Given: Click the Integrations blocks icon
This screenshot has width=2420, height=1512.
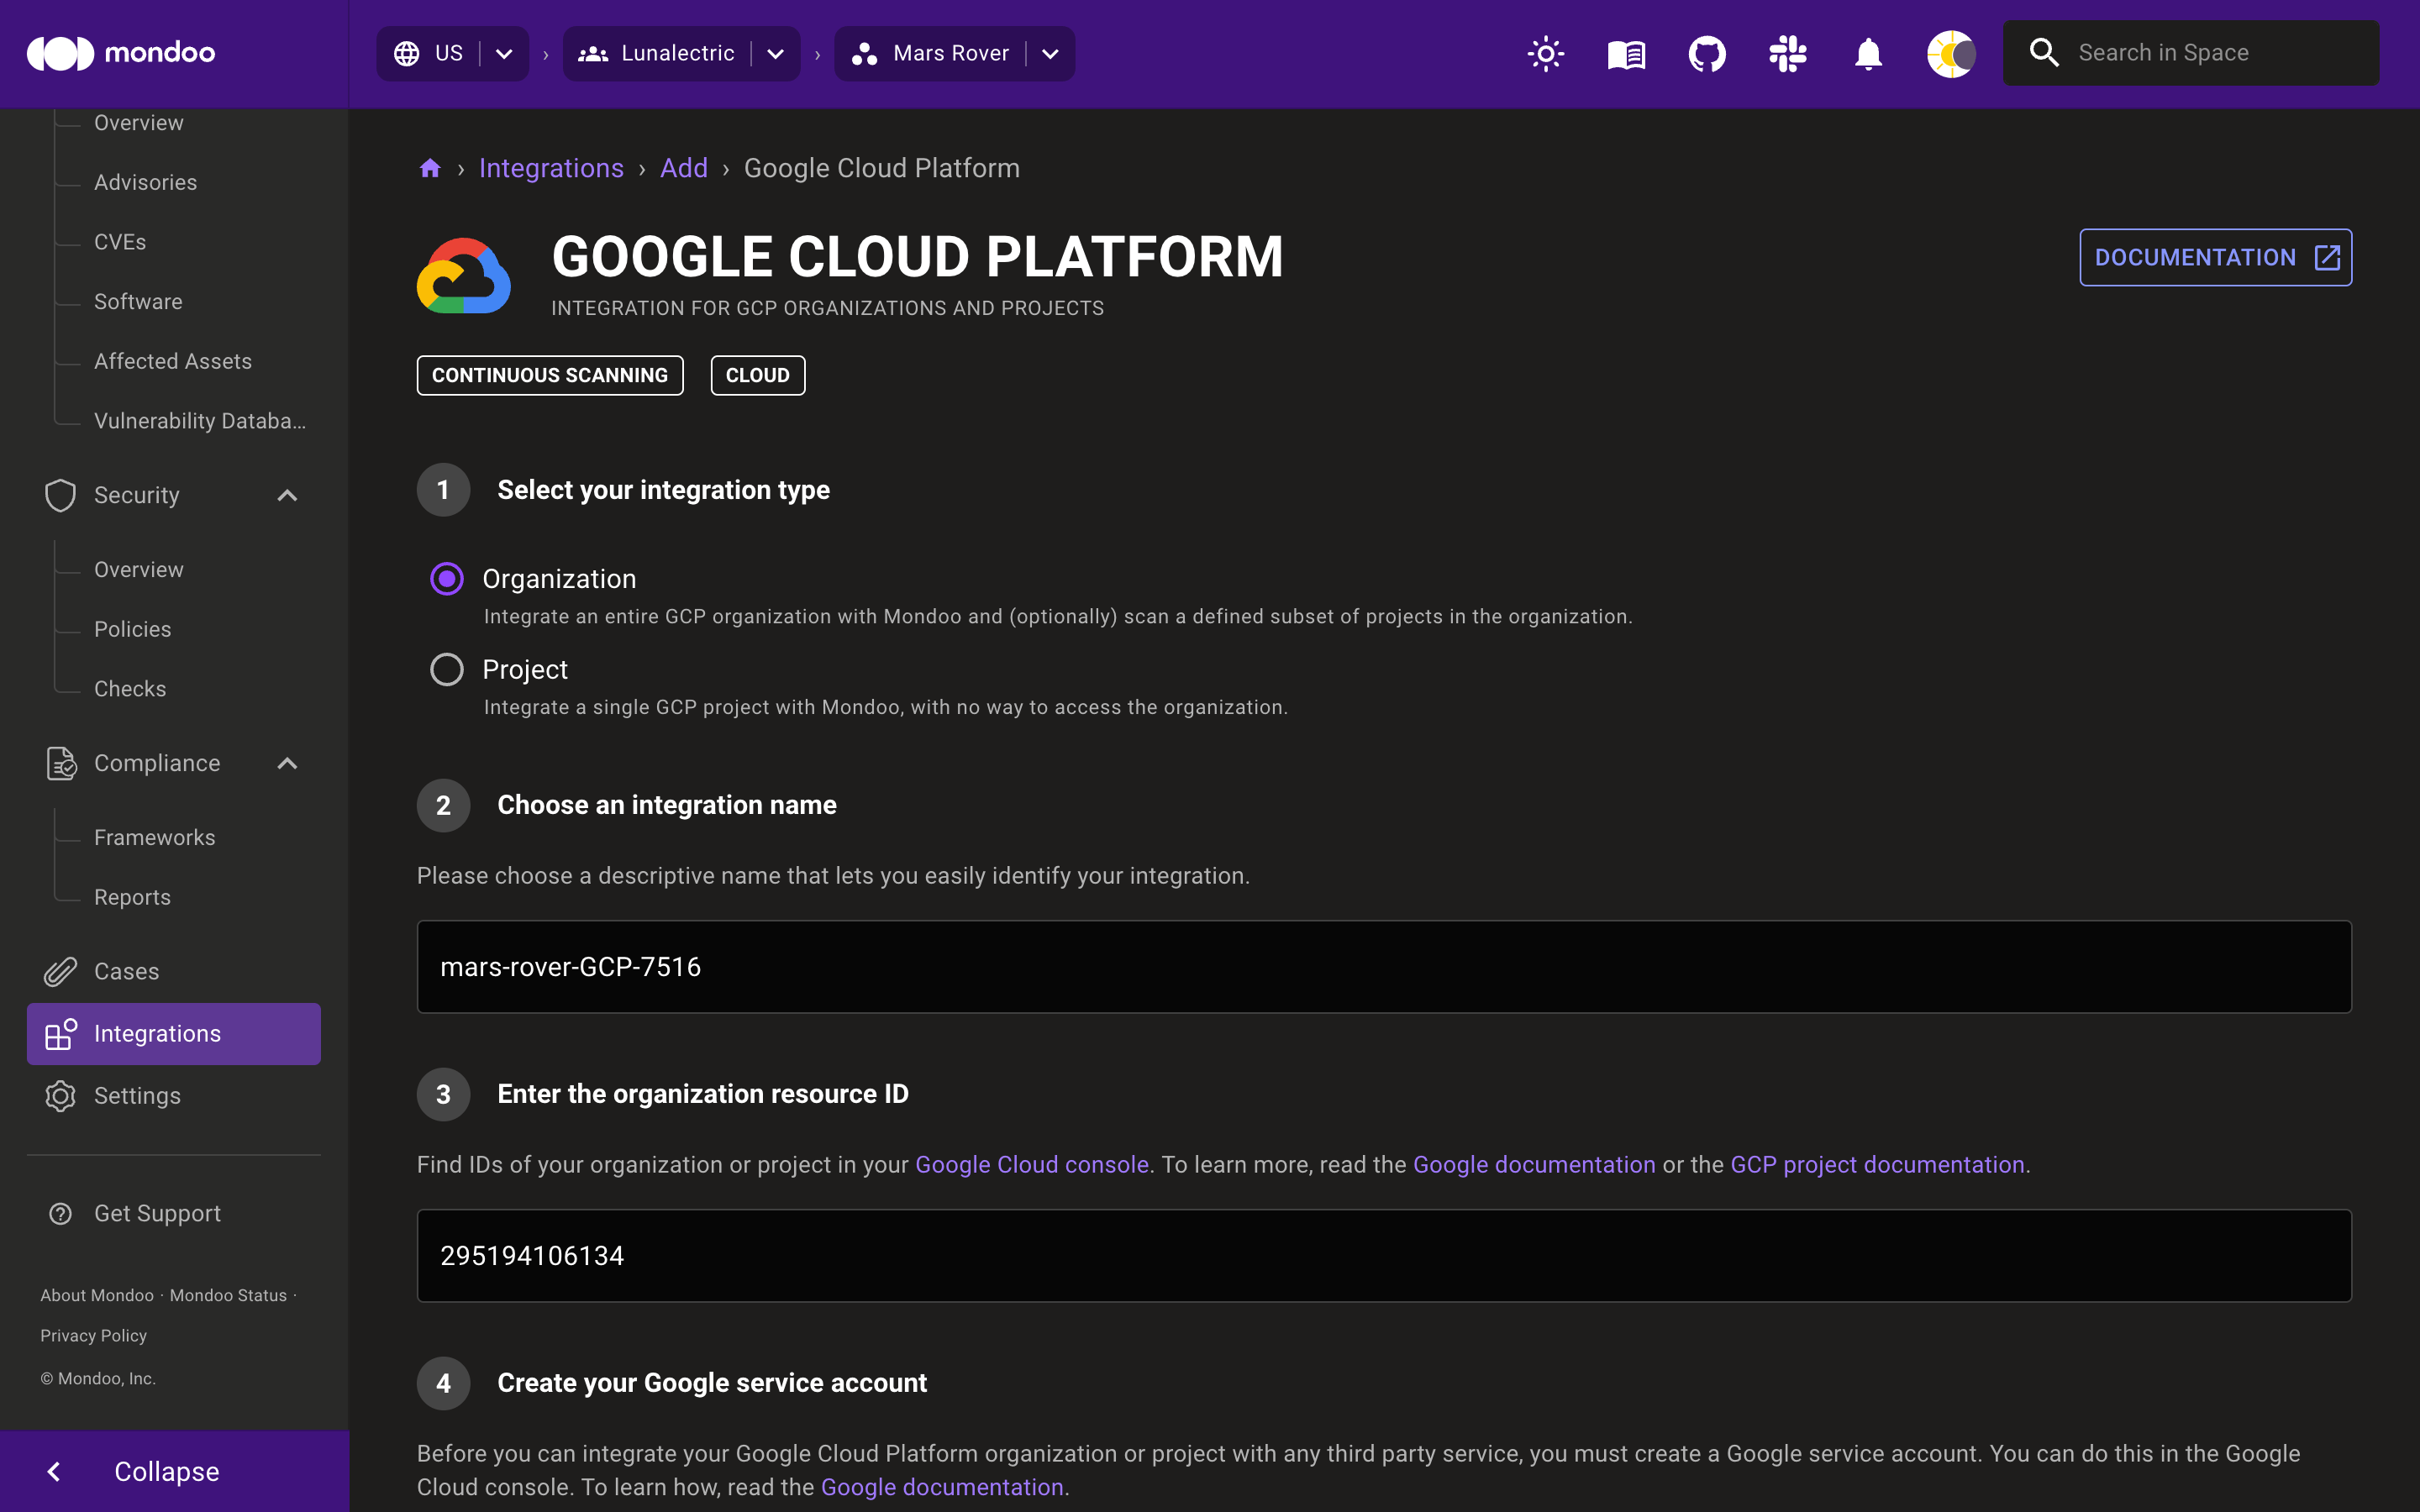Looking at the screenshot, I should (x=60, y=1034).
